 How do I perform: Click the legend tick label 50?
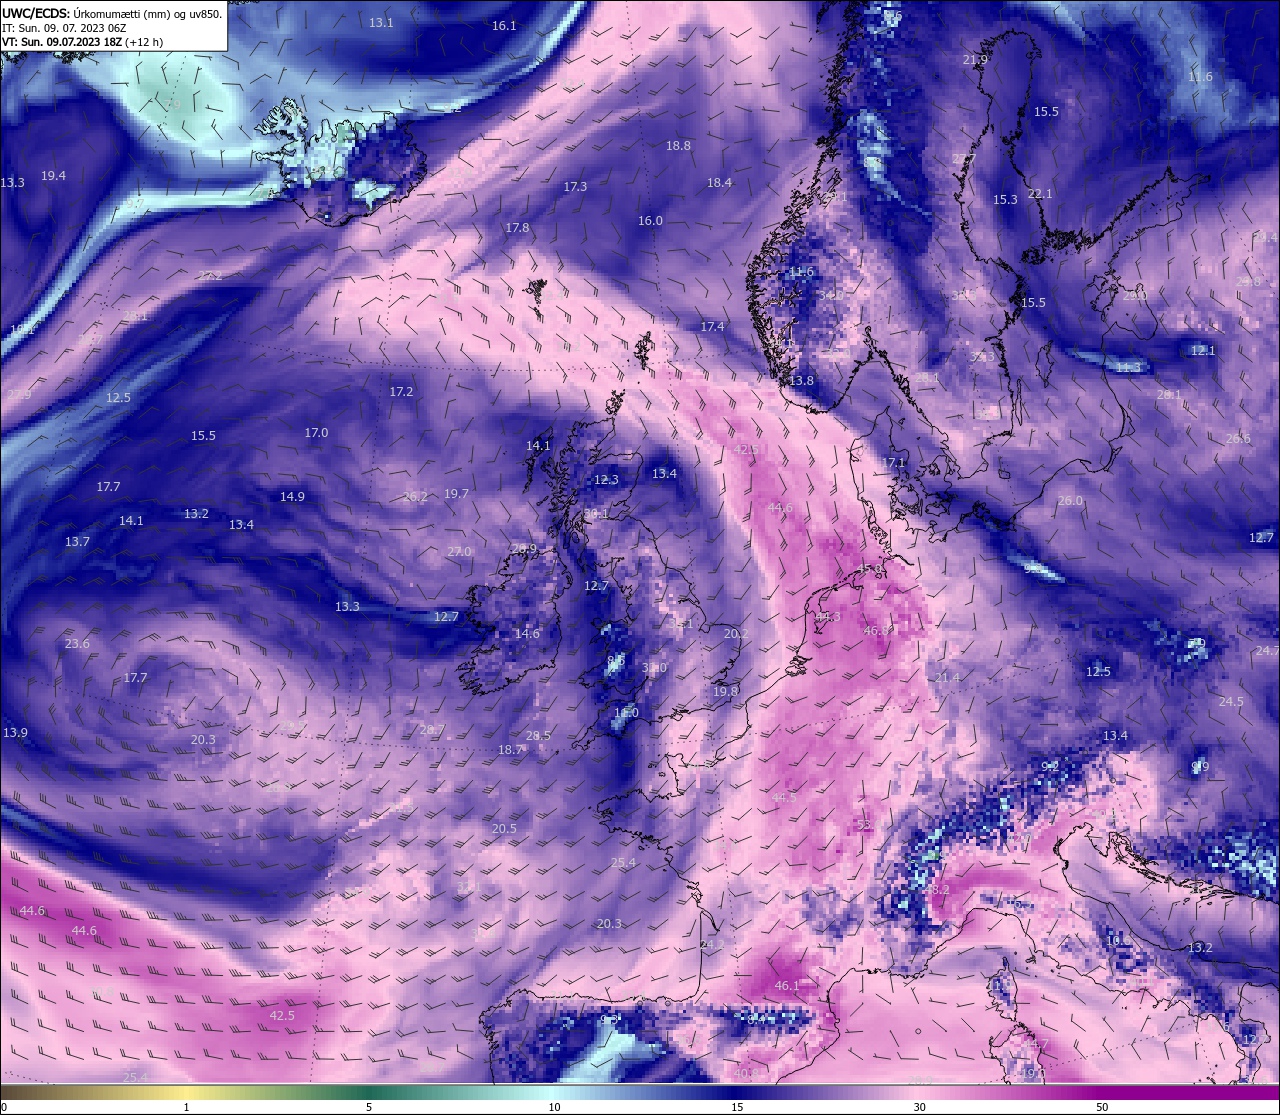click(1101, 1107)
